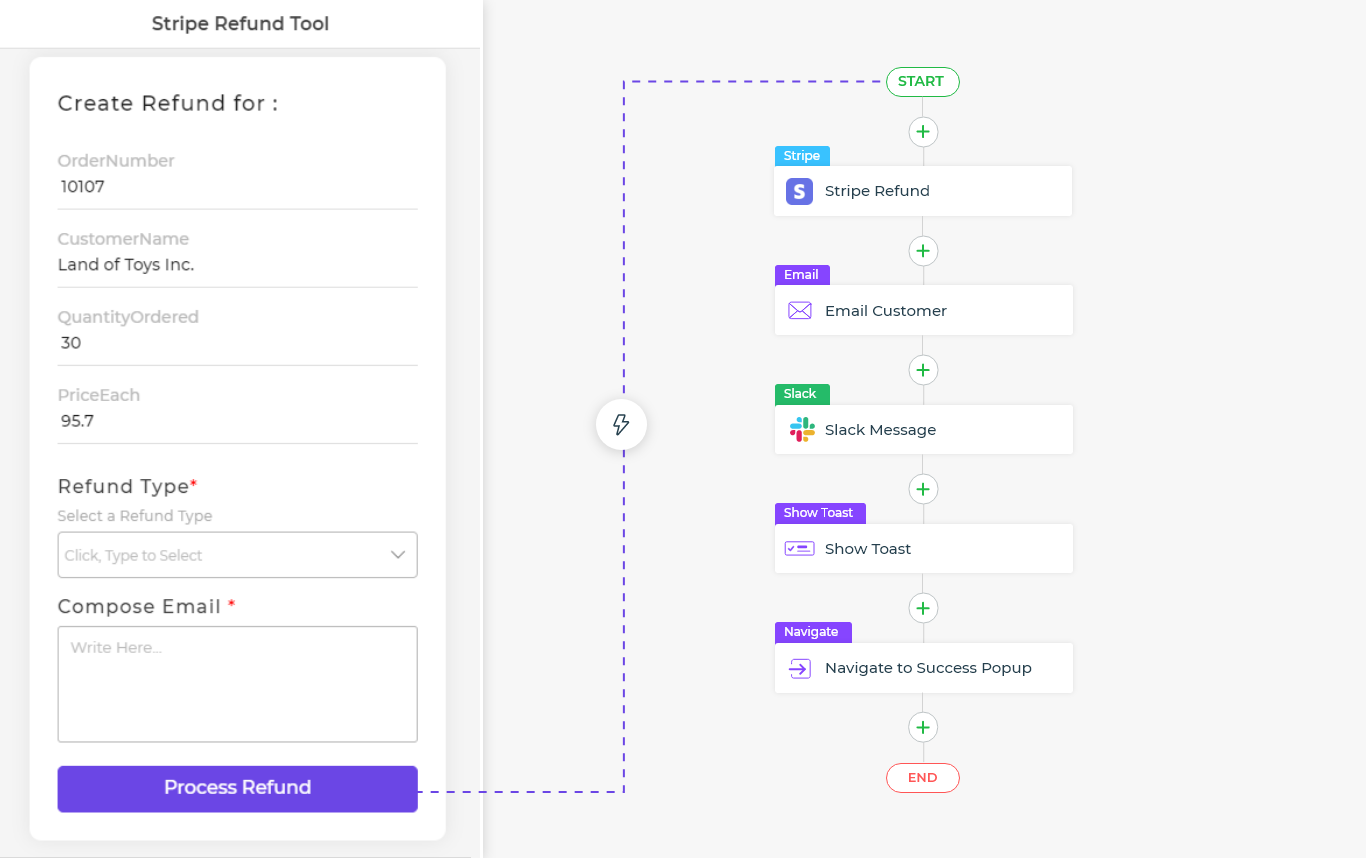Select the blue Stripe tag label
1366x858 pixels.
802,156
